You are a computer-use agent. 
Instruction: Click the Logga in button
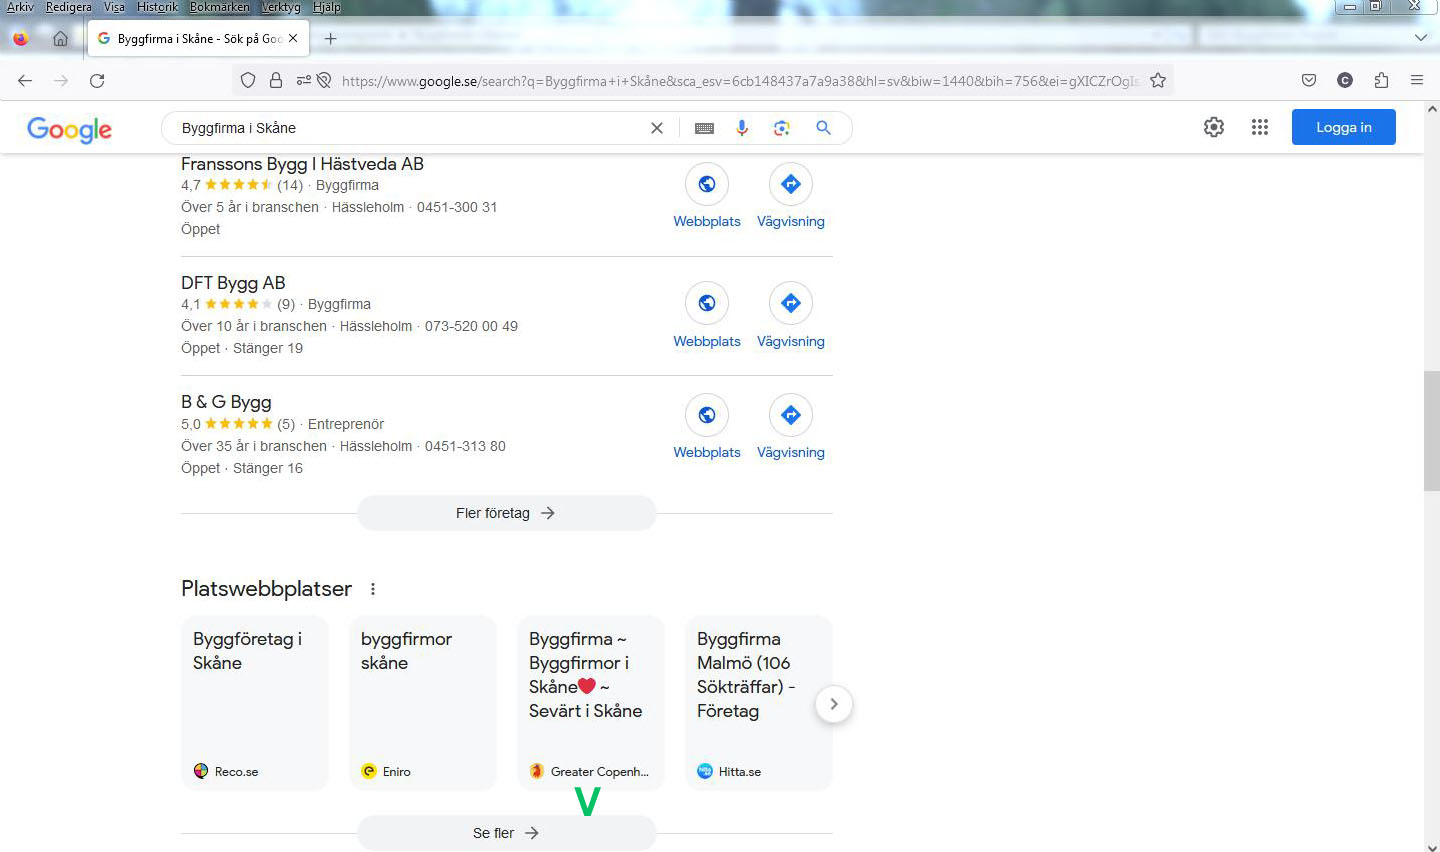[x=1343, y=127]
